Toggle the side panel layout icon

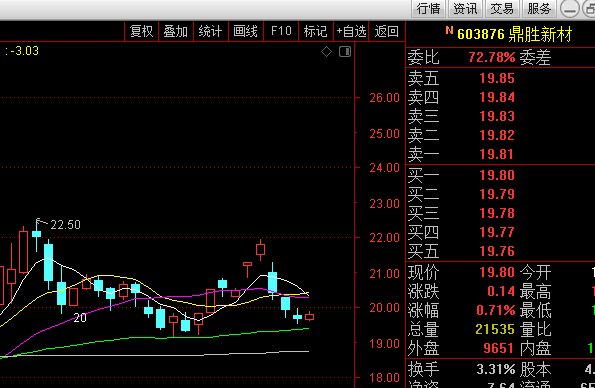[345, 52]
